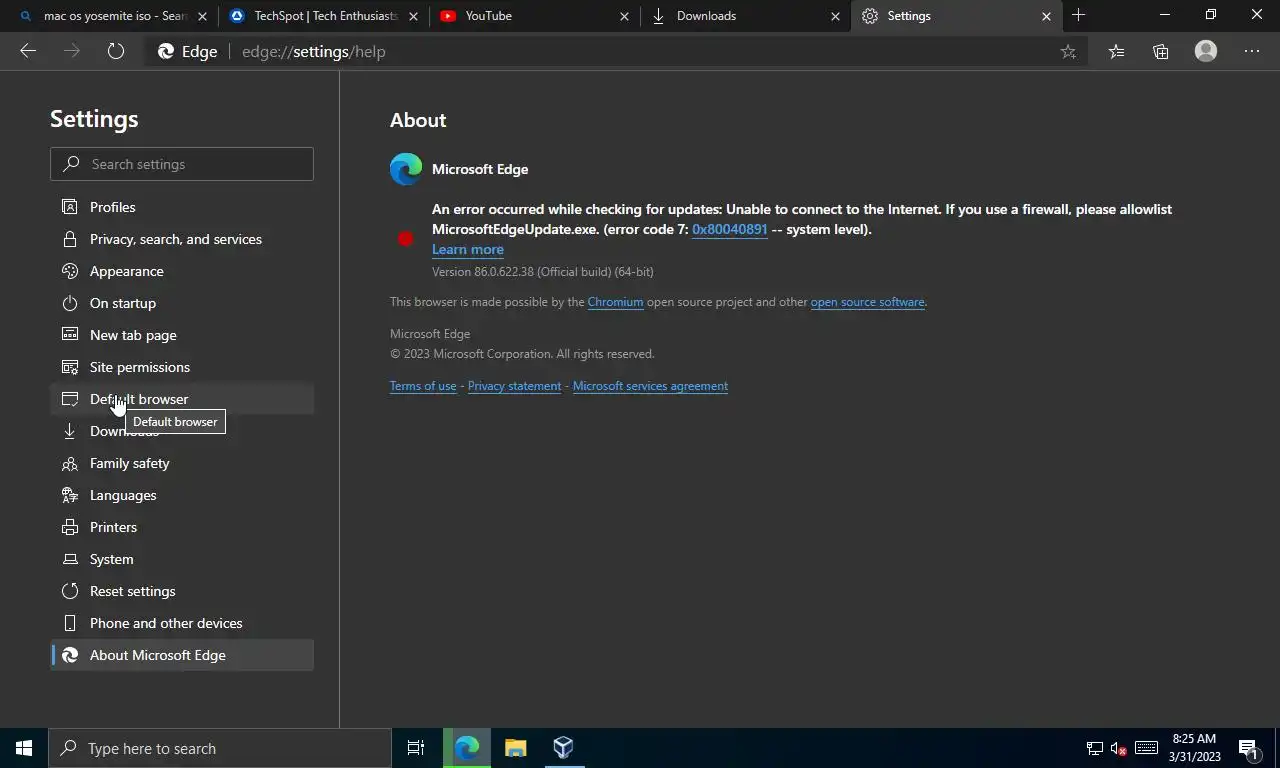This screenshot has height=768, width=1280.
Task: Open System settings section
Action: (x=182, y=559)
